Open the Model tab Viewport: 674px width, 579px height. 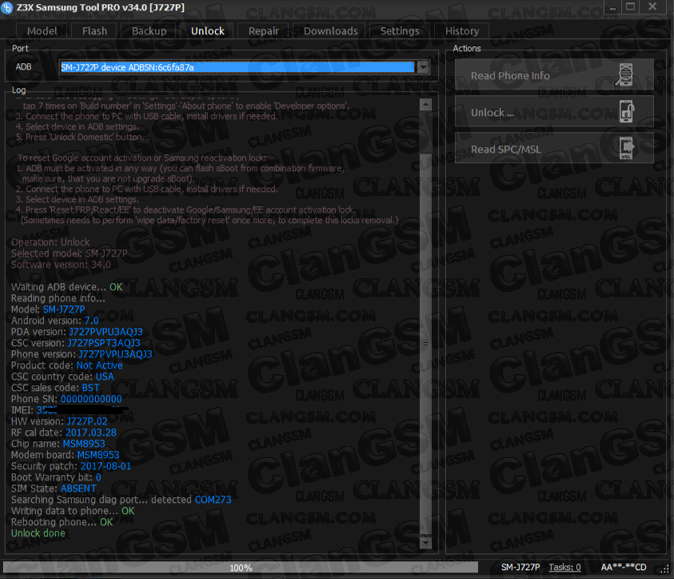coord(42,31)
